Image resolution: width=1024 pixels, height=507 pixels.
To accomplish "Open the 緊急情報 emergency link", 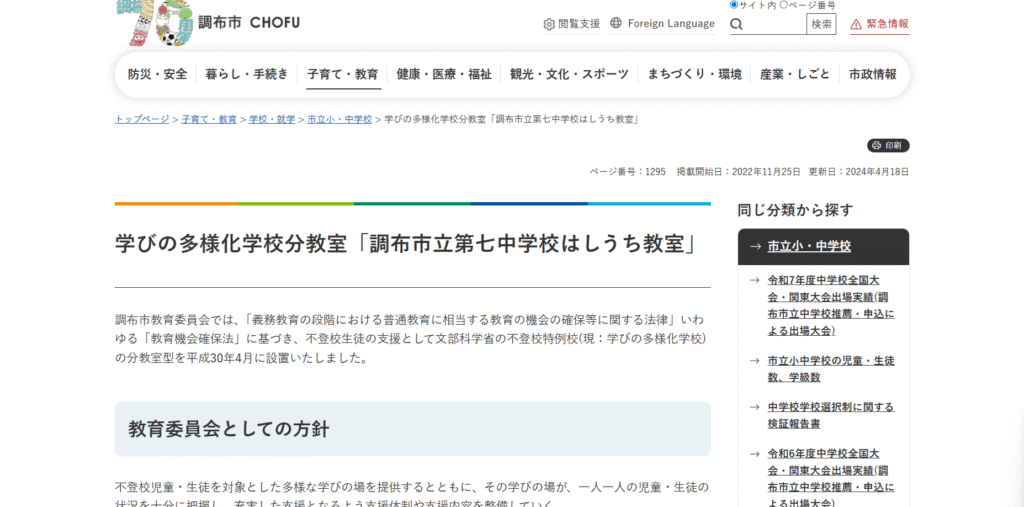I will tap(880, 24).
